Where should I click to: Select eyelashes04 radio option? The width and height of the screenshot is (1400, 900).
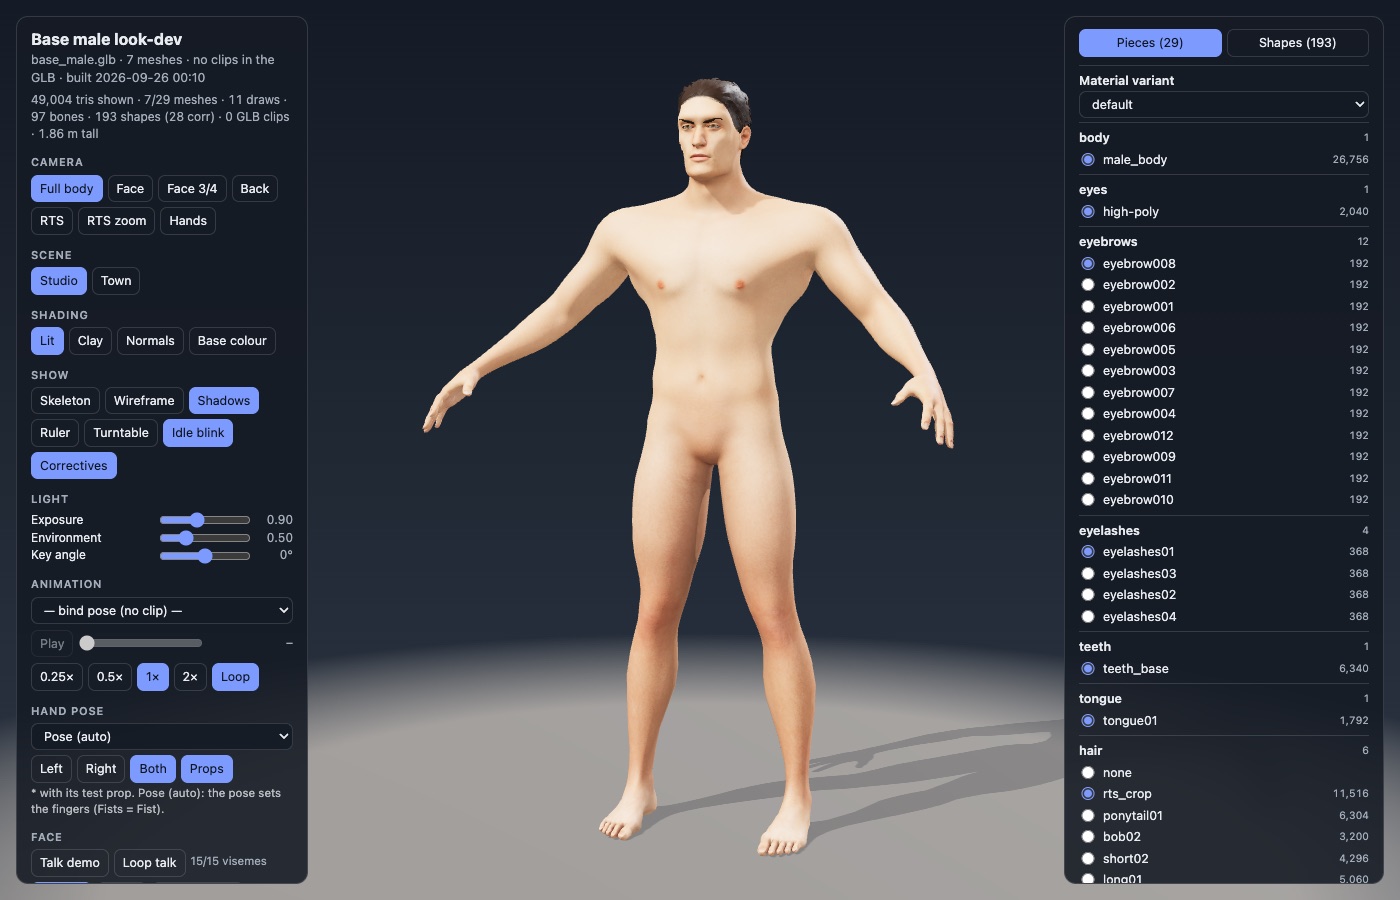[x=1088, y=617]
